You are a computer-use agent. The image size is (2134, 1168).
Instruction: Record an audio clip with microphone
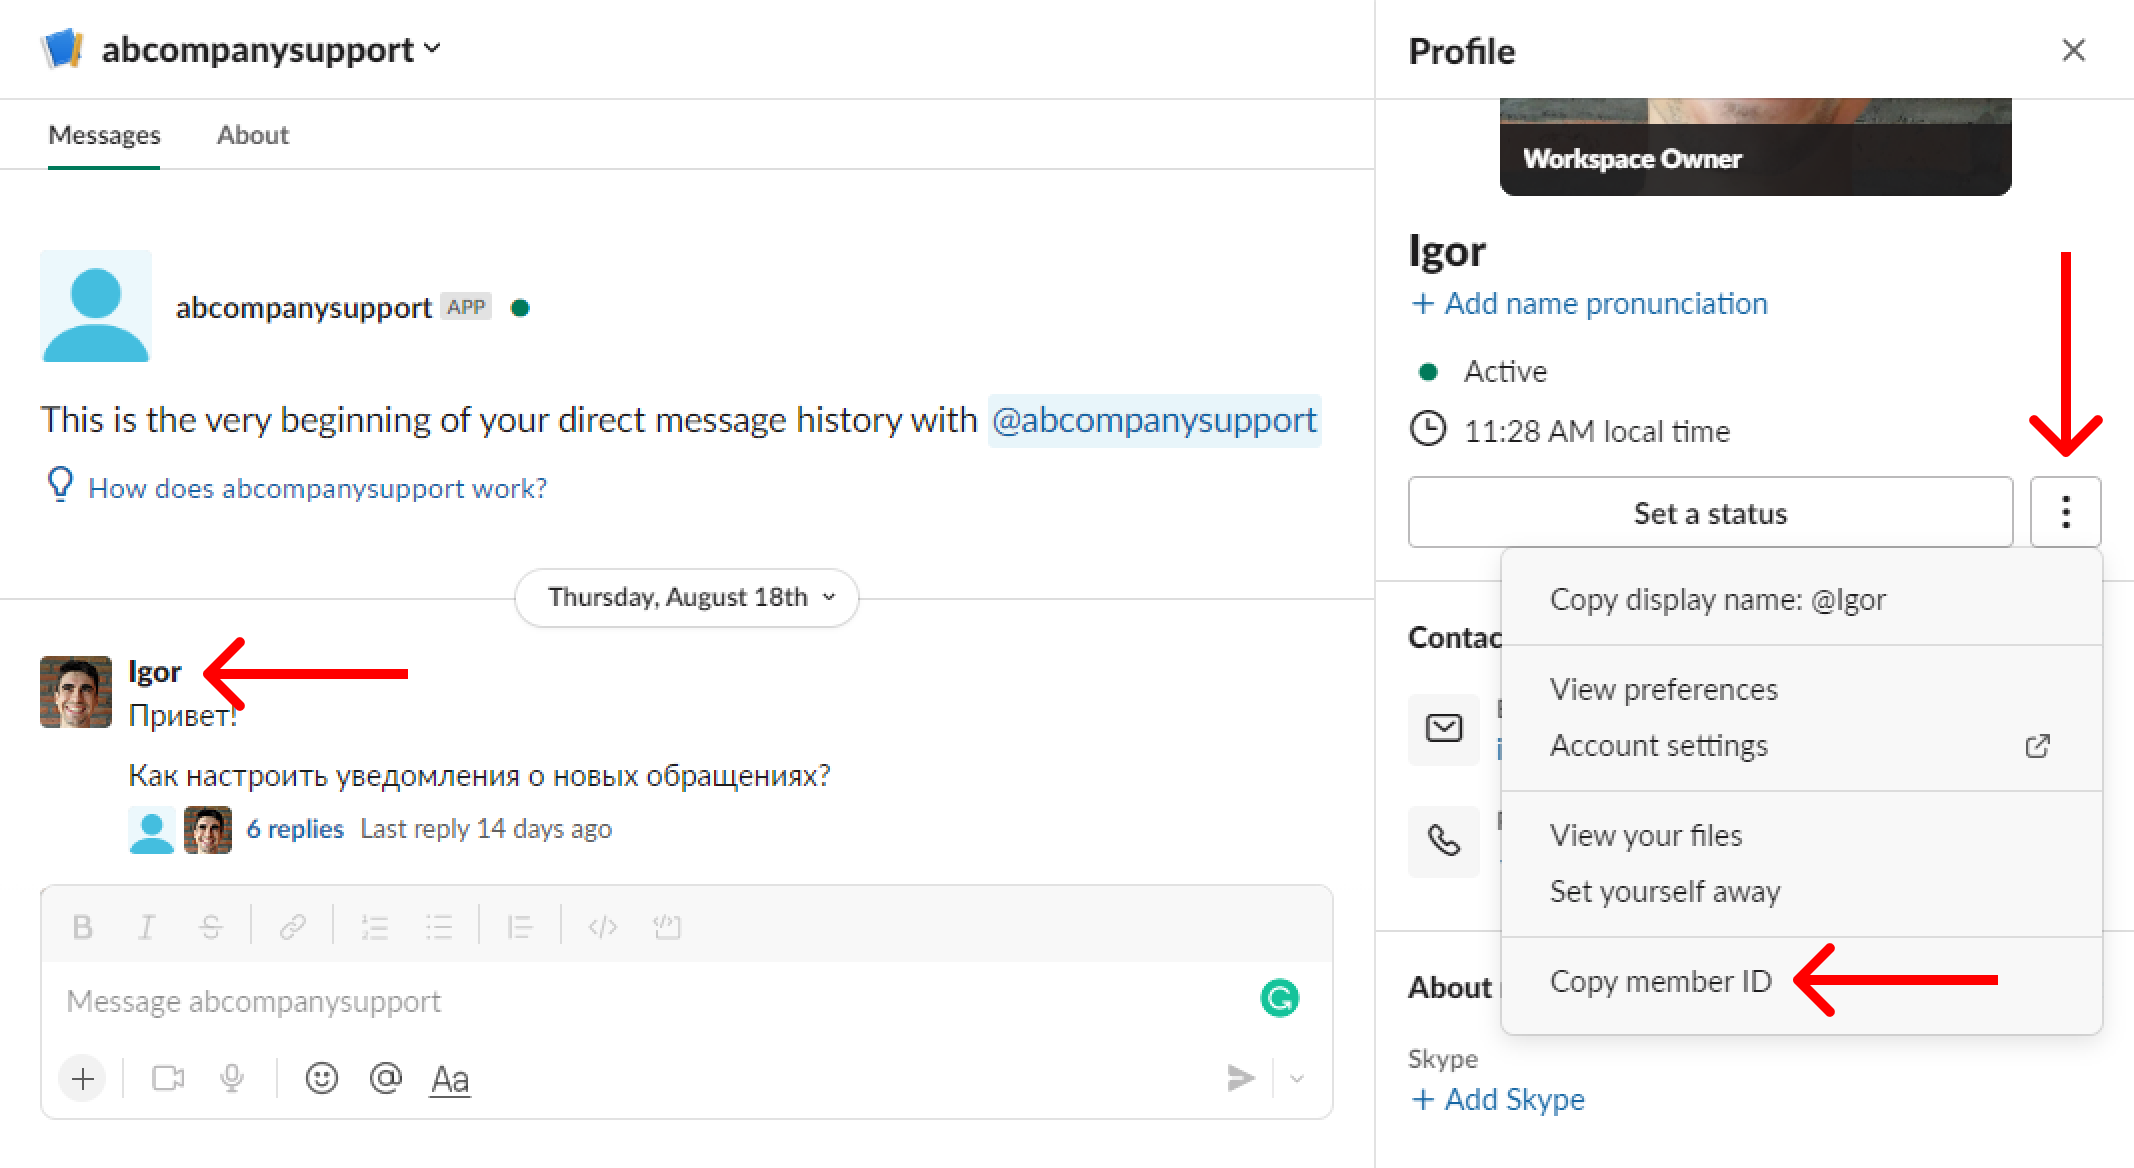click(232, 1078)
